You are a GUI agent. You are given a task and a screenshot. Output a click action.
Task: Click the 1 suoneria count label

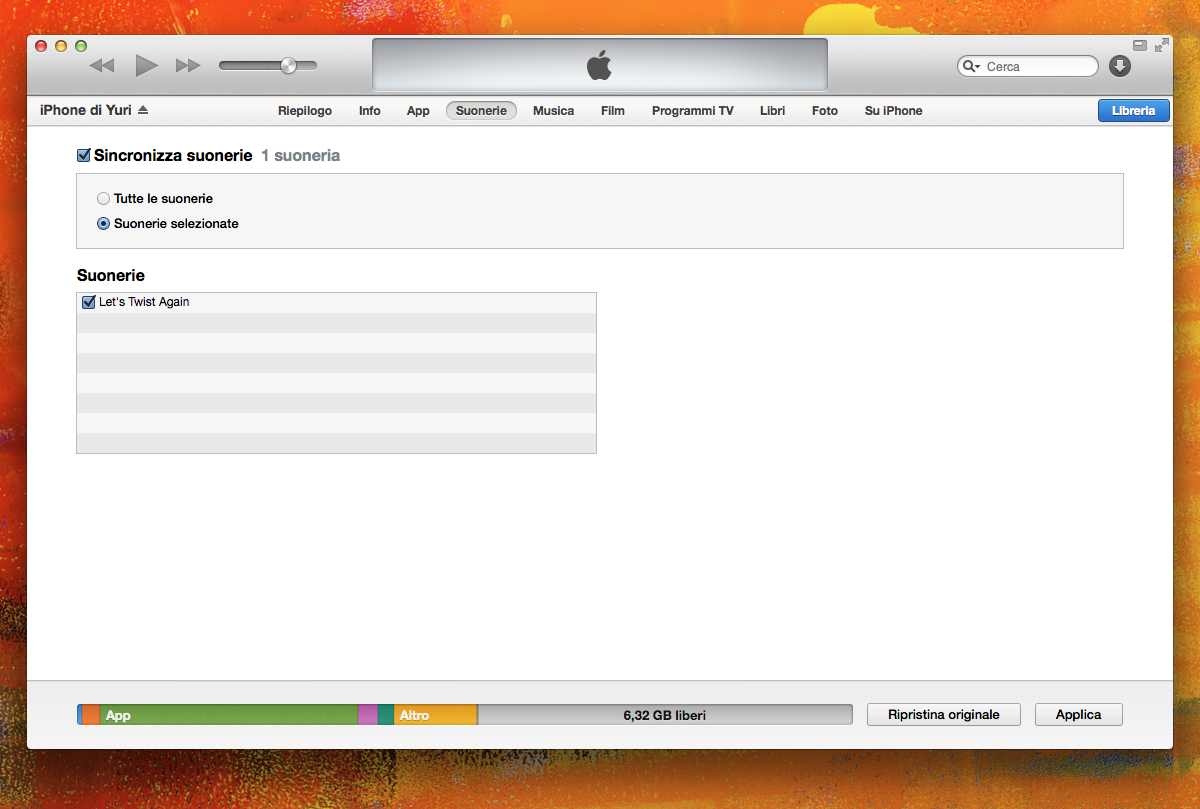point(300,156)
